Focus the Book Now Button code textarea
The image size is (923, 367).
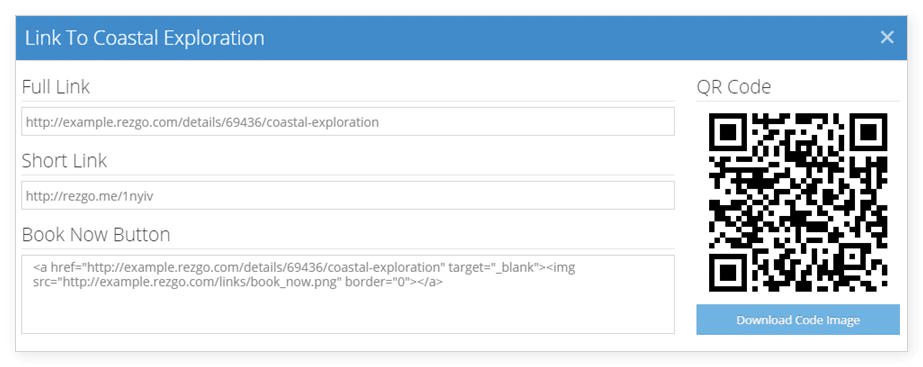tap(348, 295)
